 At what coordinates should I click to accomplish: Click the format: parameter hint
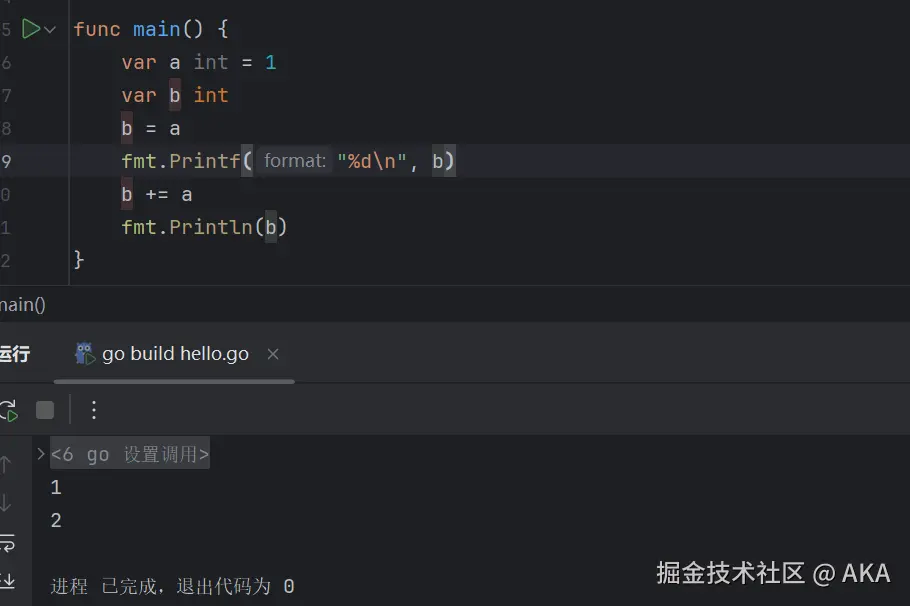coord(294,161)
